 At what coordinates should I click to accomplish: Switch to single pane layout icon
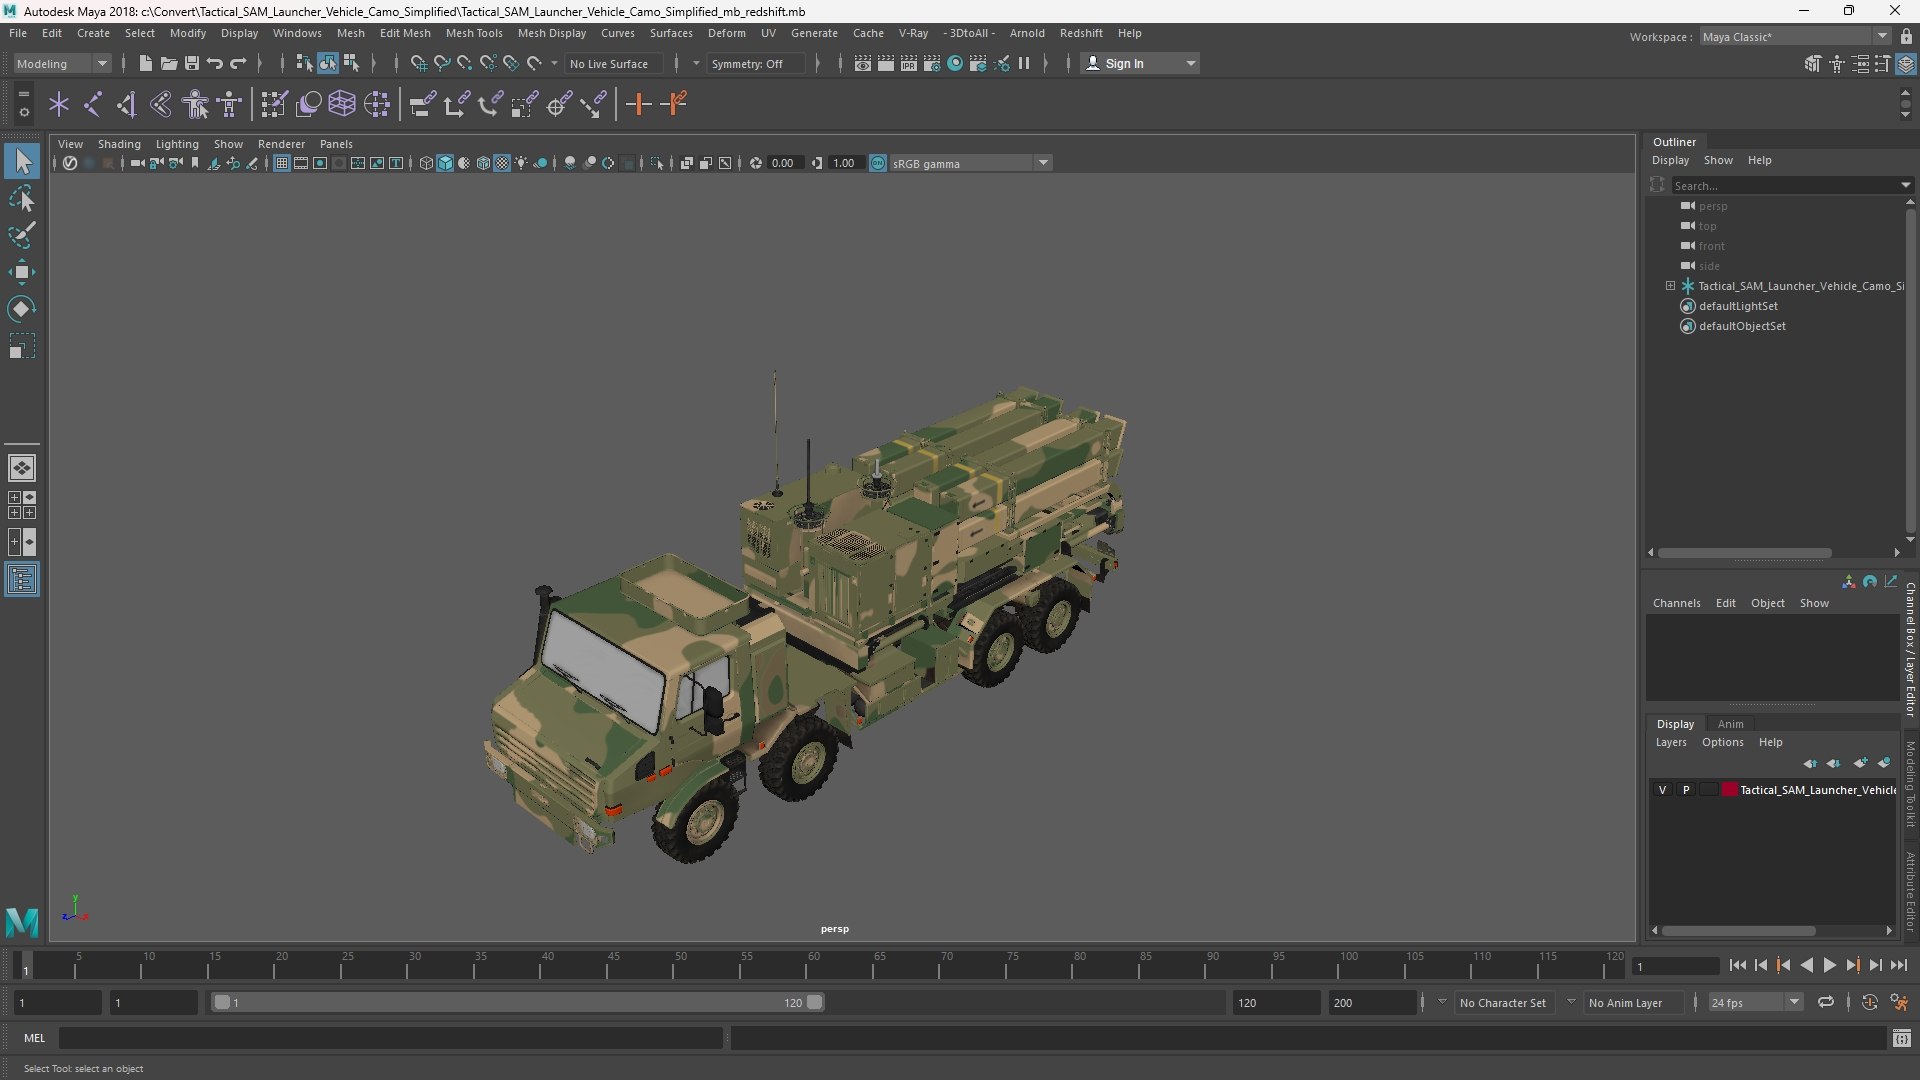point(22,468)
